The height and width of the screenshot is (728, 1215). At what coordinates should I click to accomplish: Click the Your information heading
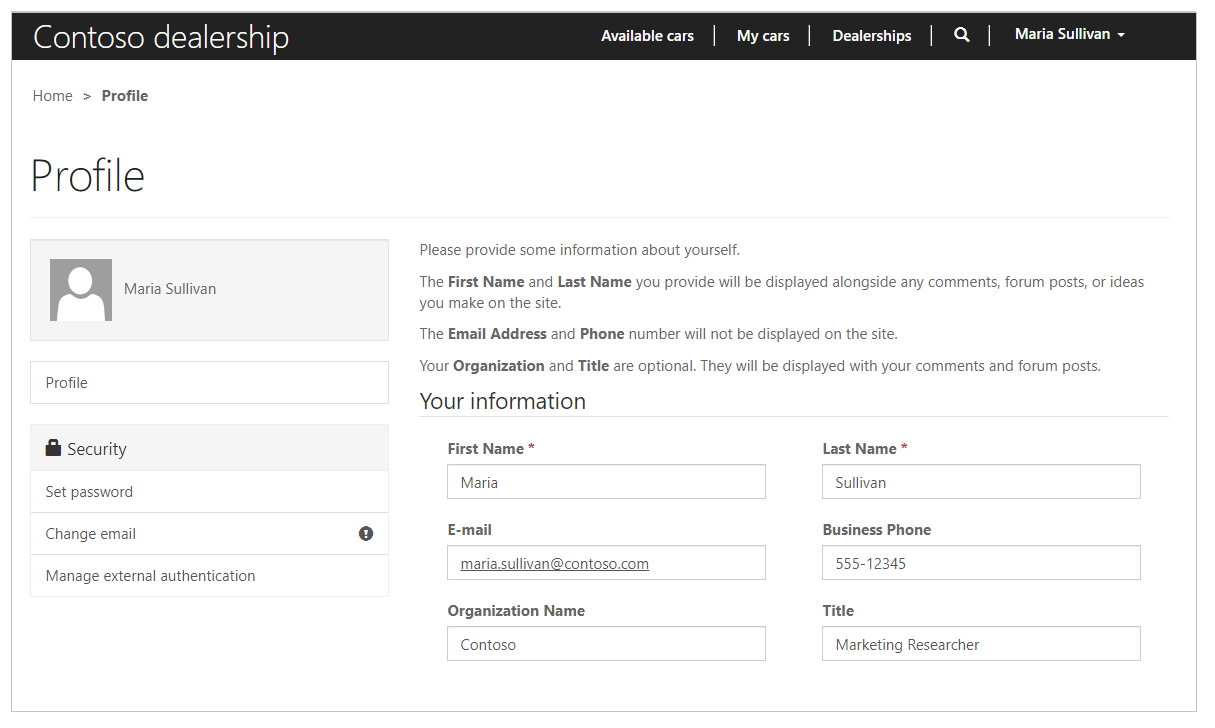(x=502, y=401)
